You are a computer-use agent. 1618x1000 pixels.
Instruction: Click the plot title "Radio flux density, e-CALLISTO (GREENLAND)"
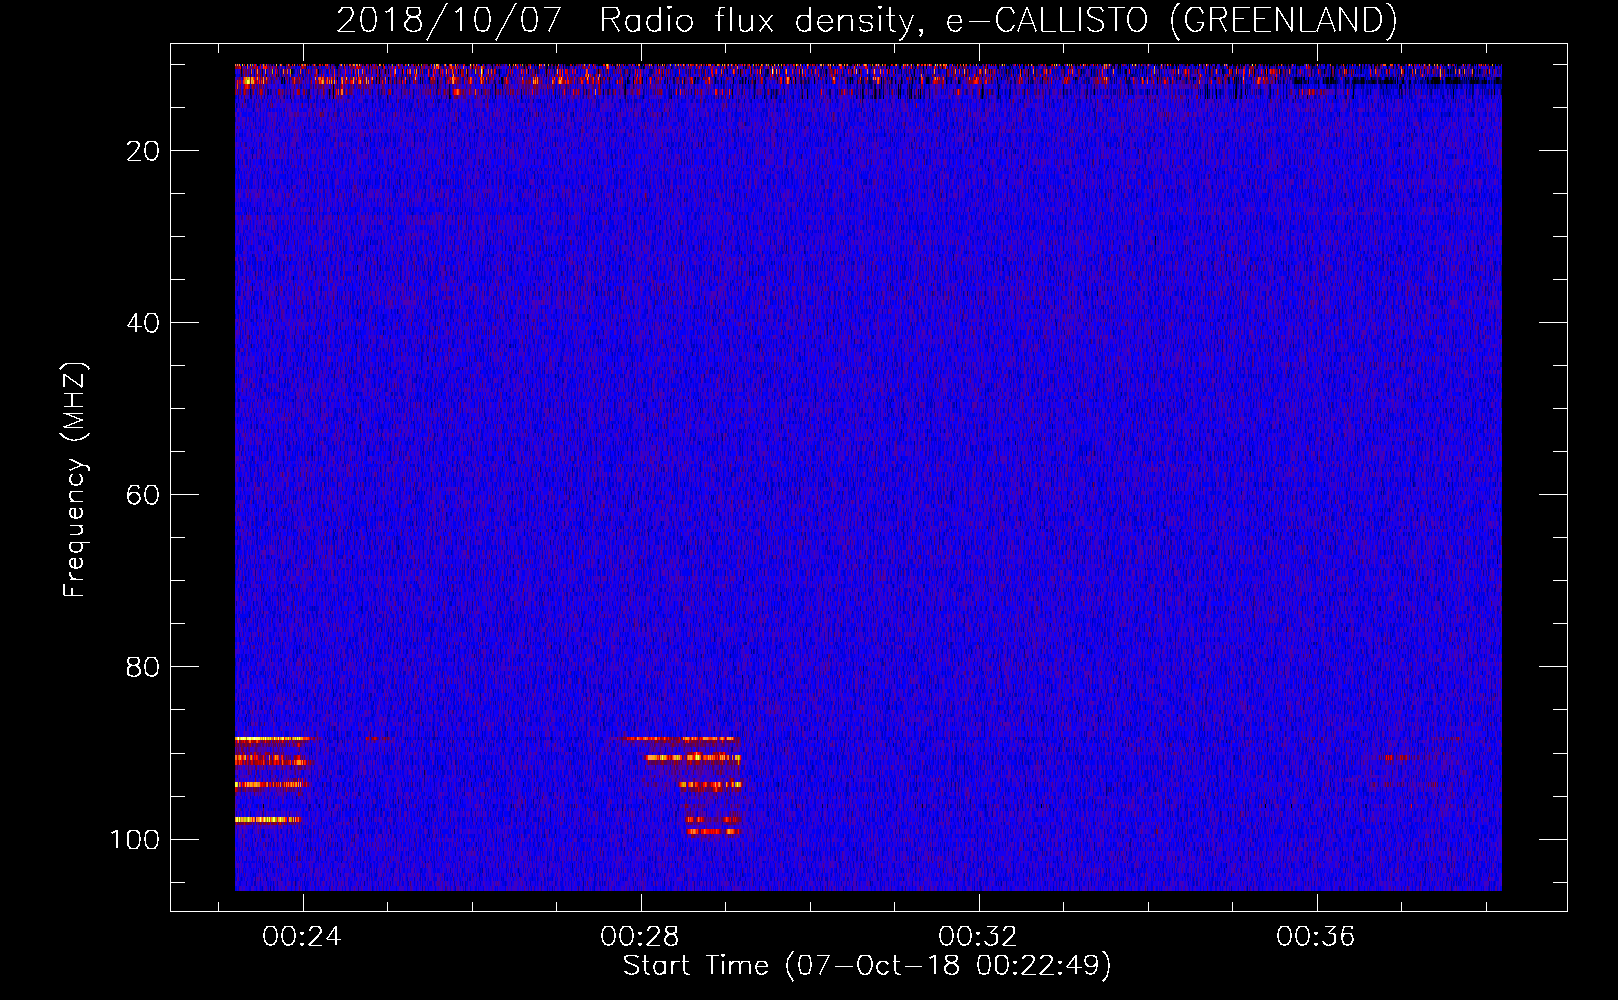pos(998,20)
